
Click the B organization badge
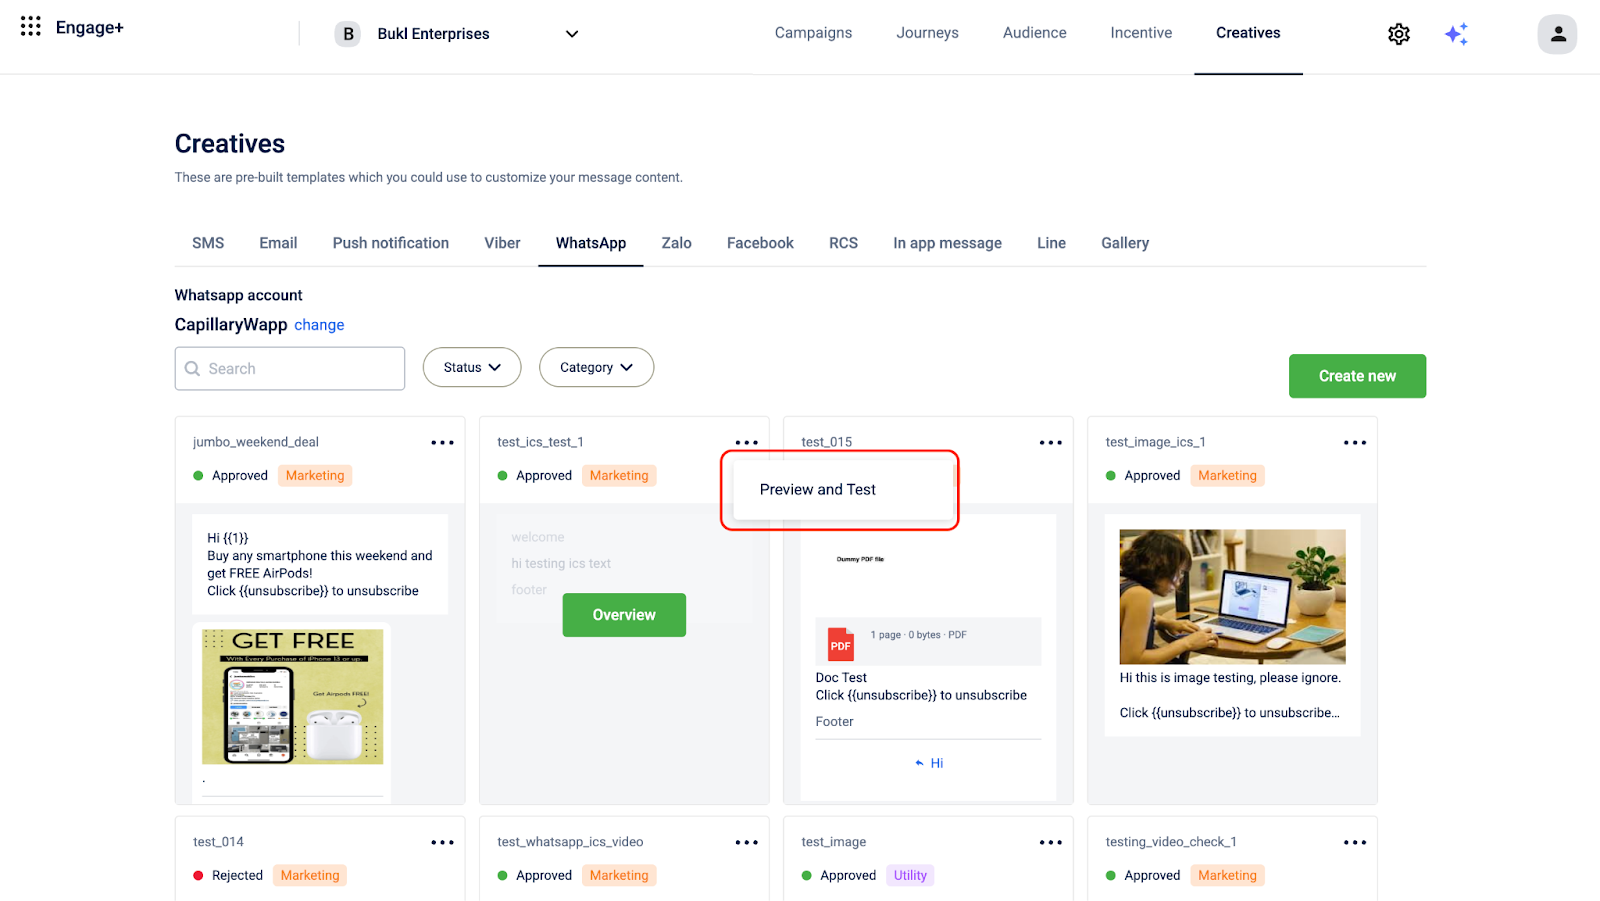click(x=348, y=34)
